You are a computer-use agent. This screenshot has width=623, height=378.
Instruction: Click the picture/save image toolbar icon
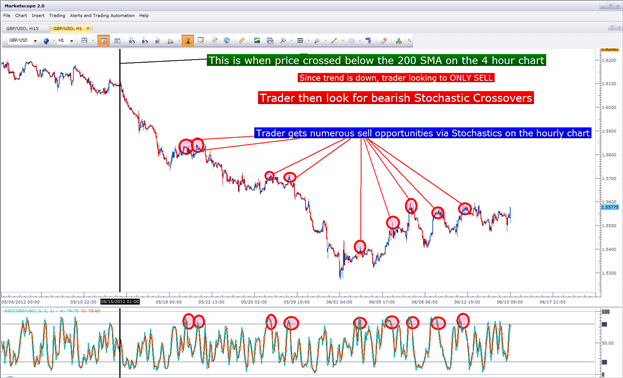[x=257, y=41]
